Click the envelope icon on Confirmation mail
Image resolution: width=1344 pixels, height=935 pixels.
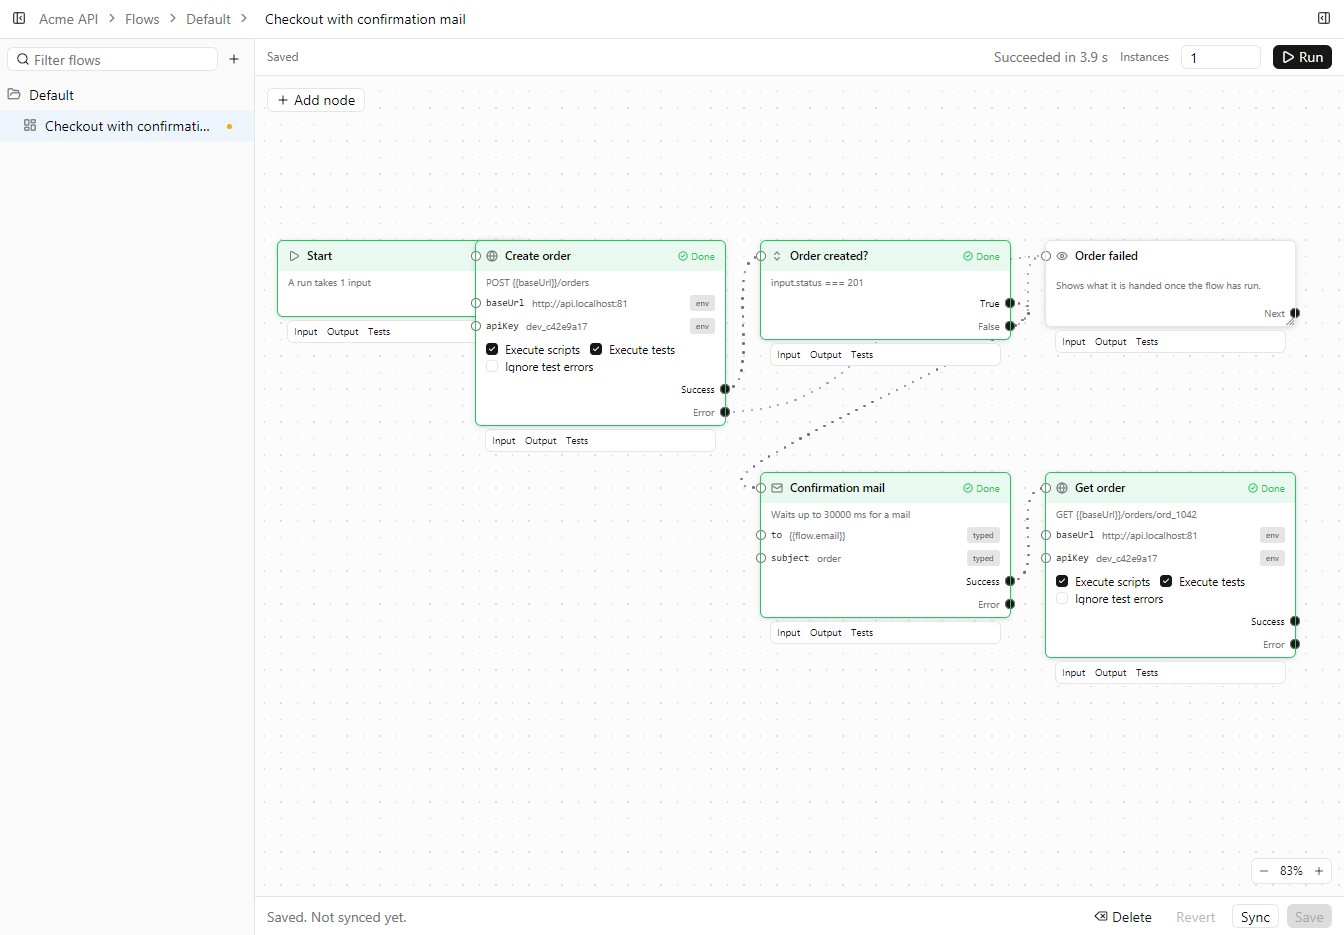tap(777, 488)
